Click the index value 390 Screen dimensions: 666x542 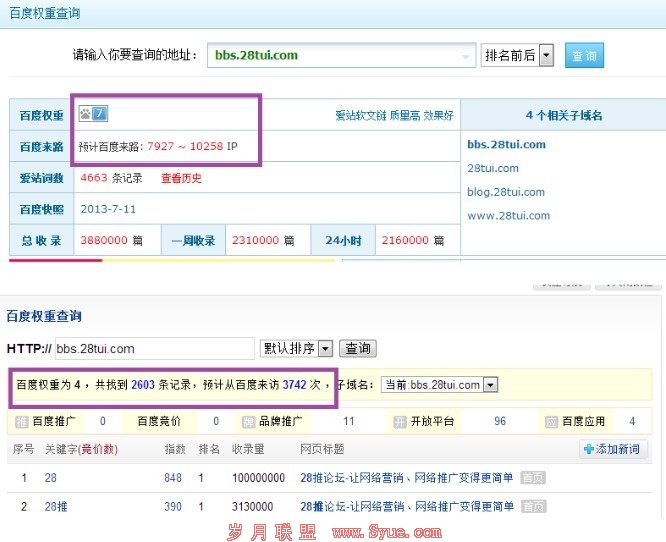[x=173, y=506]
